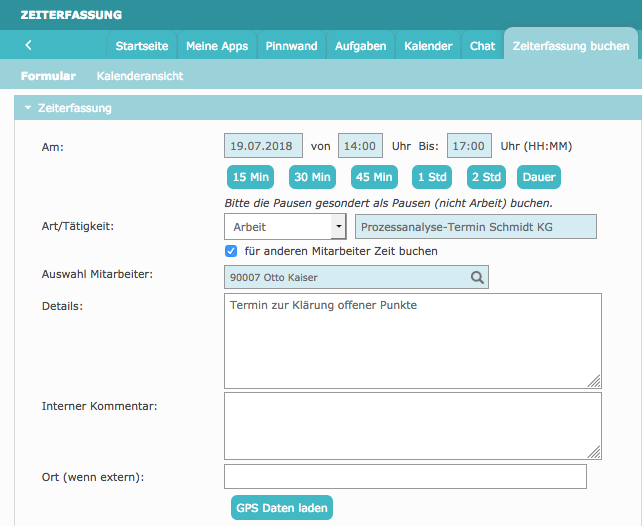Collapse the Zeiterfassung section

(x=29, y=108)
